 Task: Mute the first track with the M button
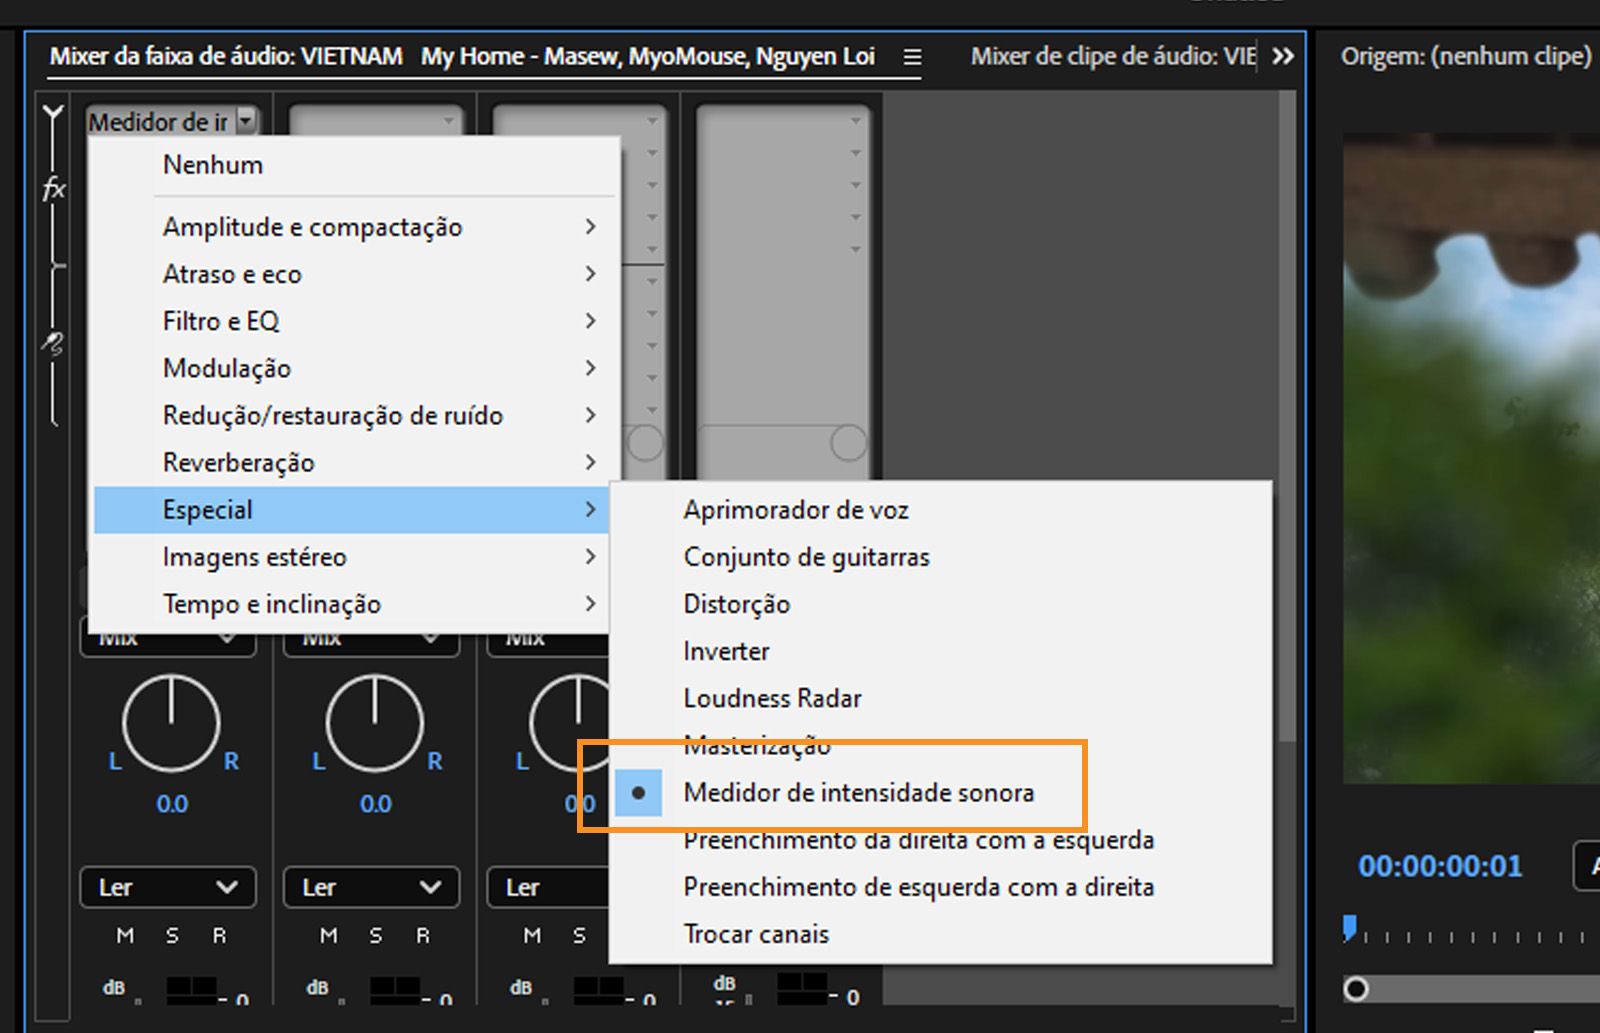tap(124, 935)
